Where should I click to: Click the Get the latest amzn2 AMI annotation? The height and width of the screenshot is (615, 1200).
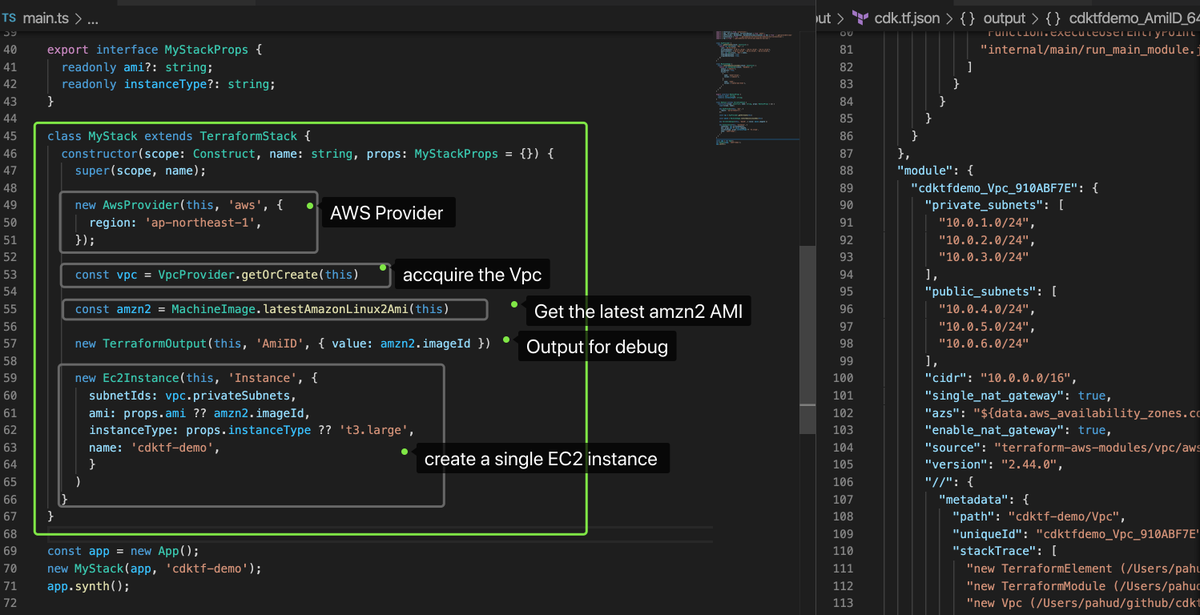pyautogui.click(x=637, y=311)
